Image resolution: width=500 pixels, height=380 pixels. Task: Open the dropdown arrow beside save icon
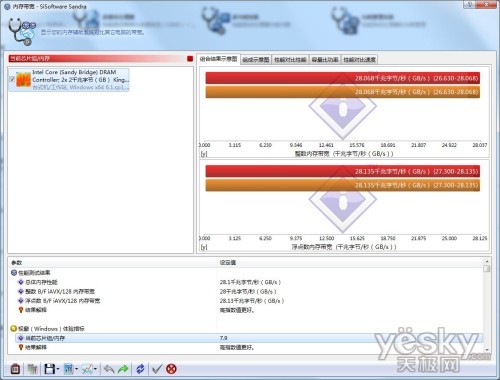pos(58,369)
